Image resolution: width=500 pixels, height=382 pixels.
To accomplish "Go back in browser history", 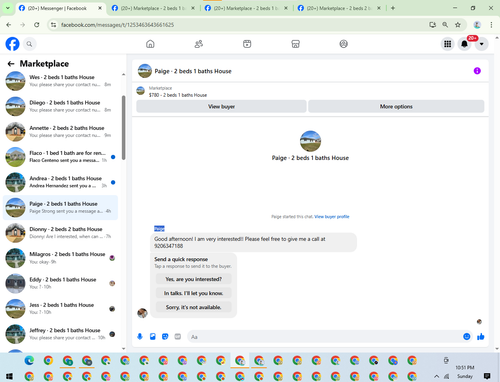I will point(9,25).
